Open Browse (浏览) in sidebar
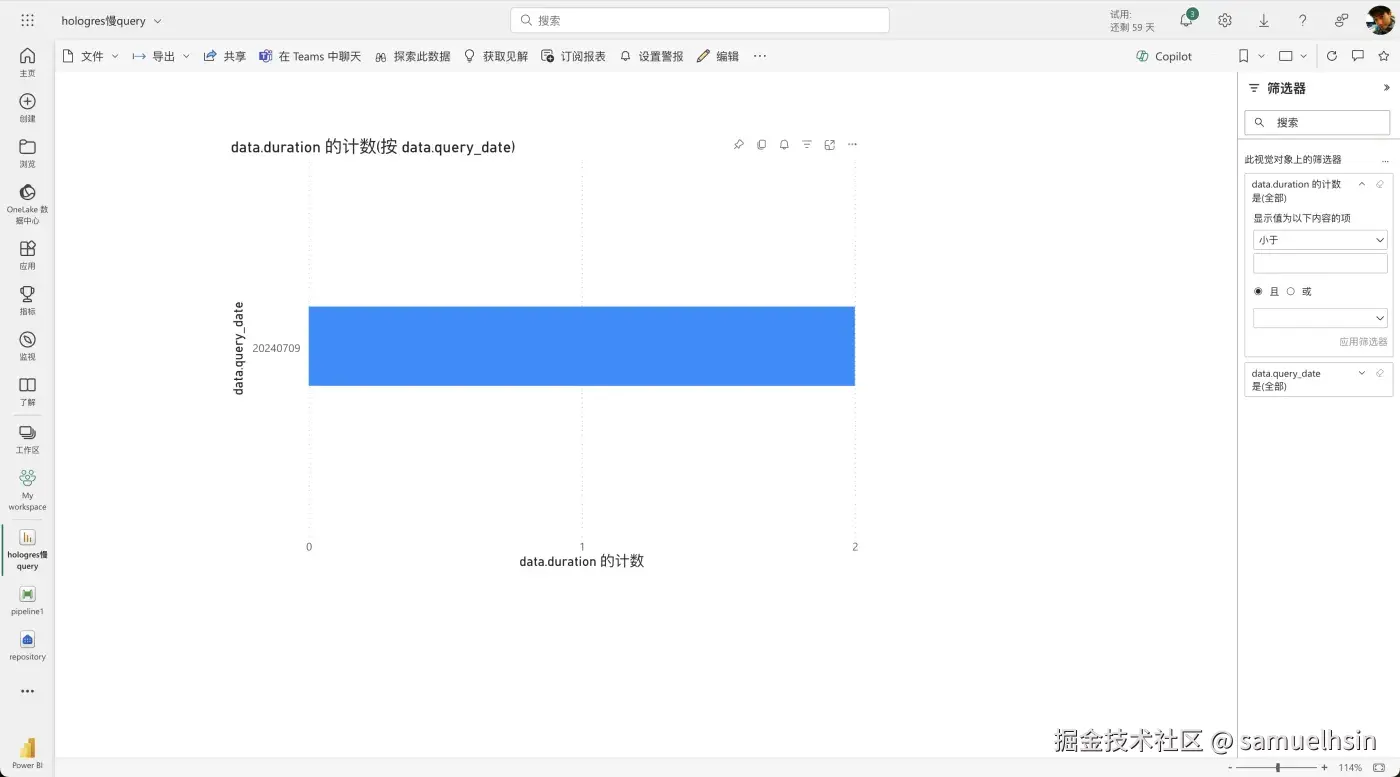Screen dimensions: 1400x777 [27, 153]
